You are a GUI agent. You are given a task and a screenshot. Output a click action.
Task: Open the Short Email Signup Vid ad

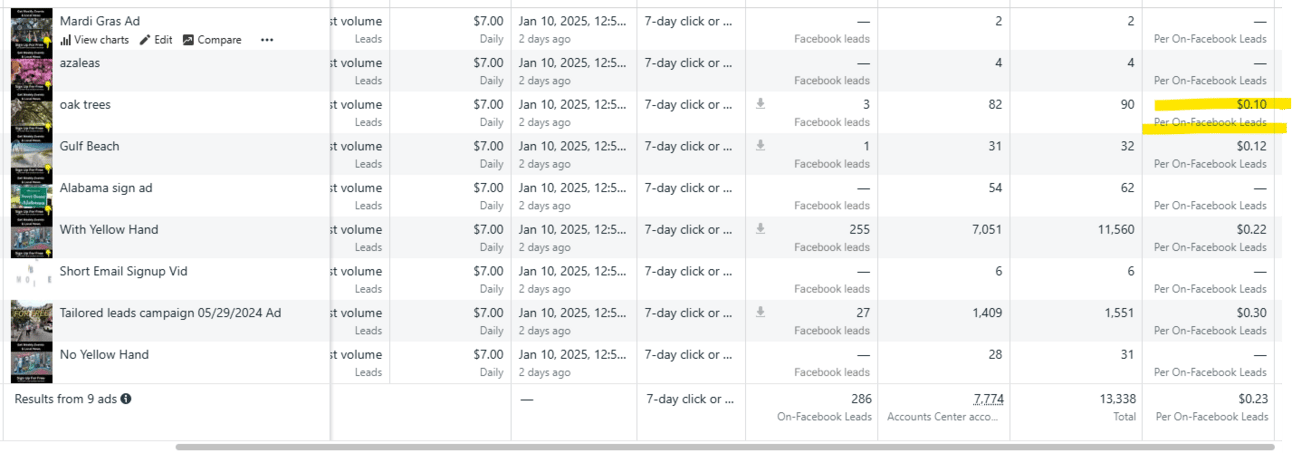123,271
